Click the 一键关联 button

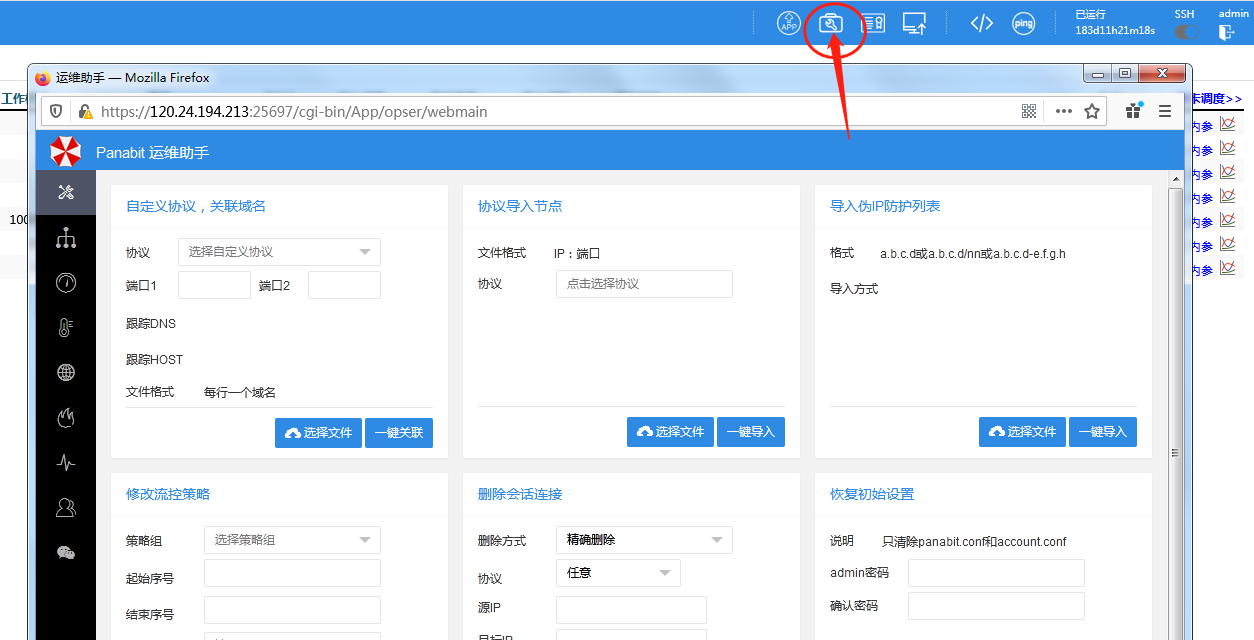[x=399, y=433]
